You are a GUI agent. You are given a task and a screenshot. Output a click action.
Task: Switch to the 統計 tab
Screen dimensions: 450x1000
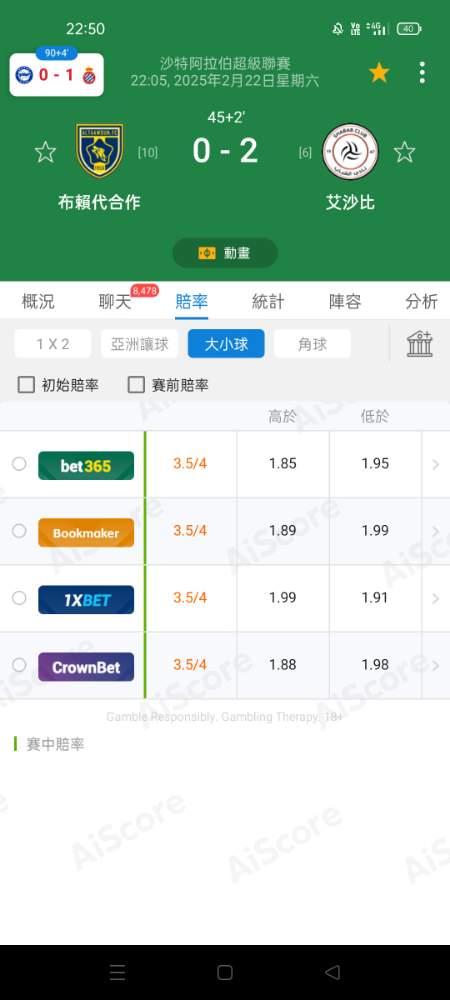(x=268, y=302)
